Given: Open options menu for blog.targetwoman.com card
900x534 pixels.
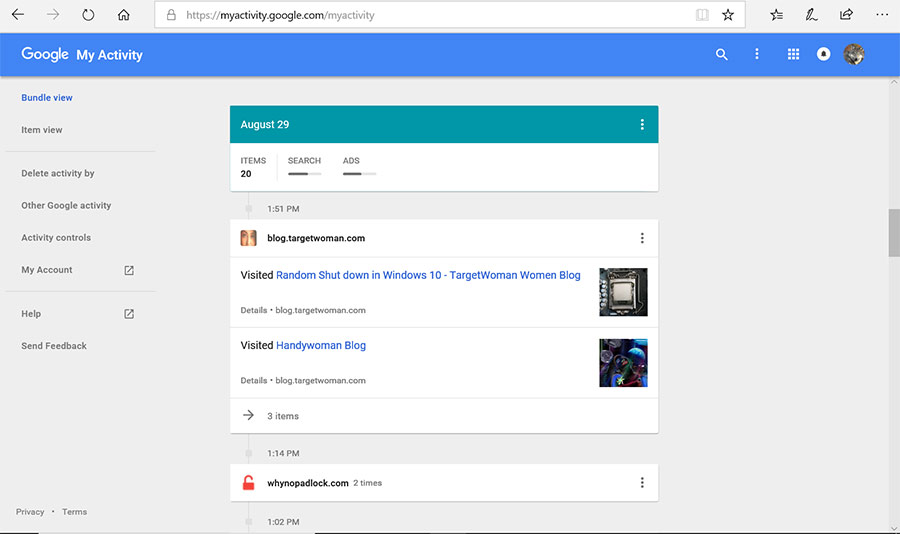Looking at the screenshot, I should pos(642,238).
